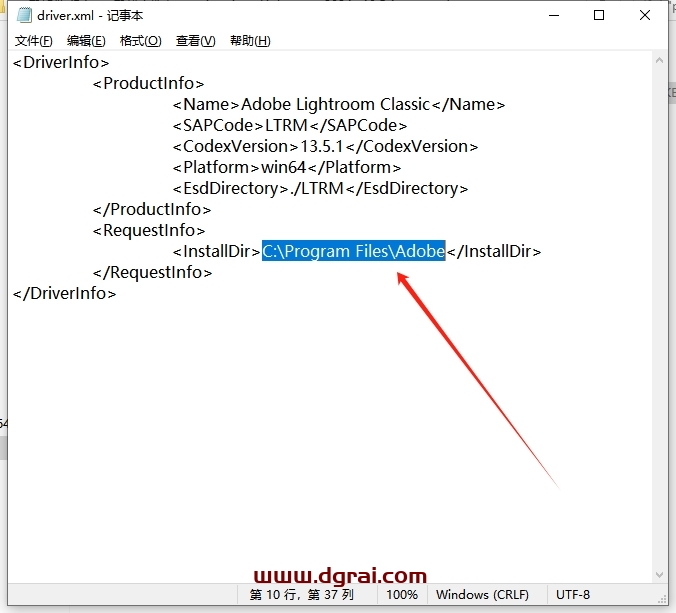Open the 文件(F) menu

(34, 41)
